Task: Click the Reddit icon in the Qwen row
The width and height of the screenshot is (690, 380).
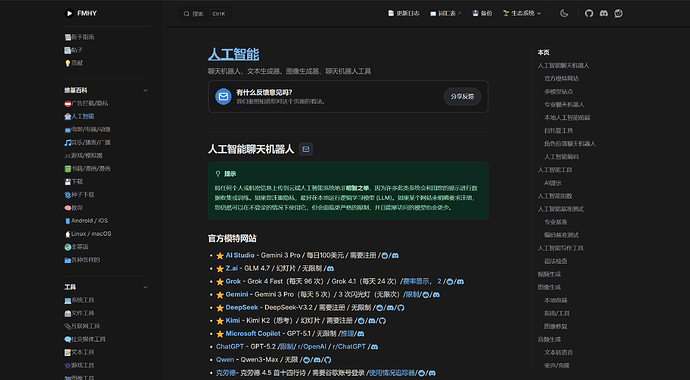Action: (306, 360)
